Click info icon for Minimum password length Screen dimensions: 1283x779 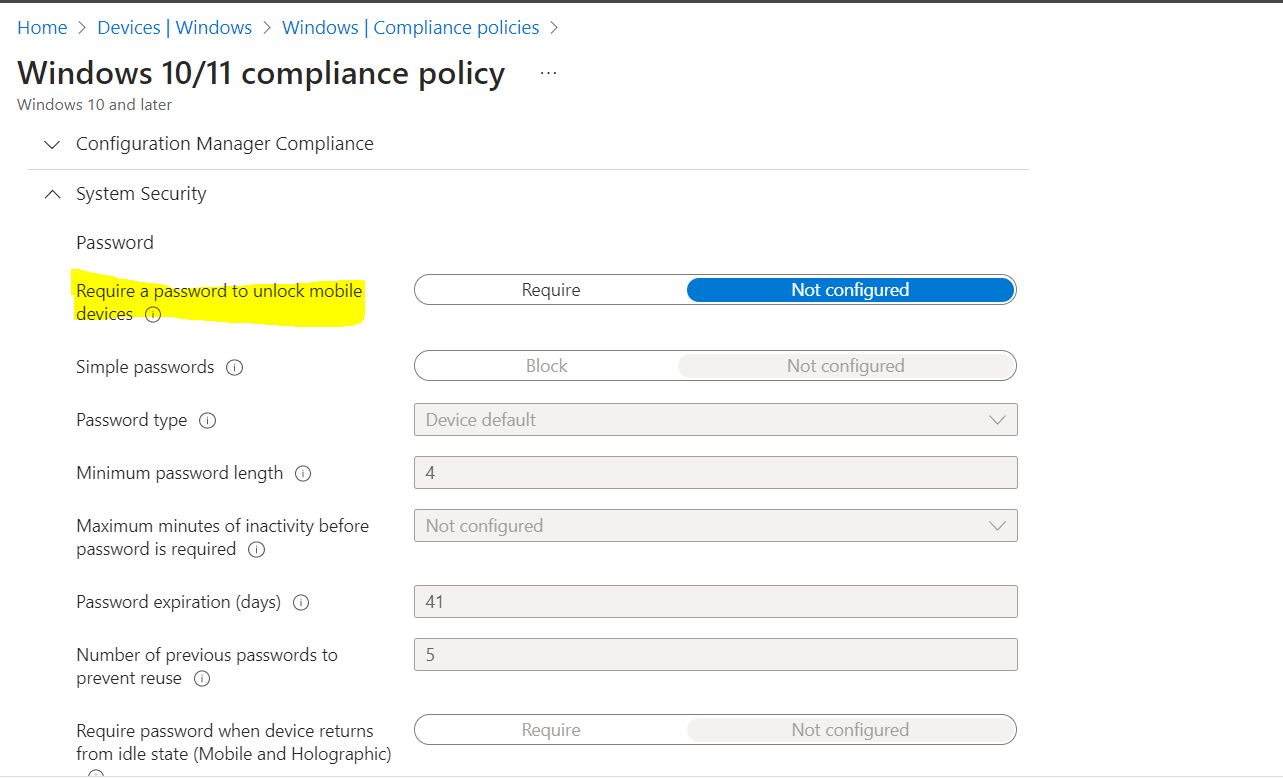pyautogui.click(x=303, y=474)
